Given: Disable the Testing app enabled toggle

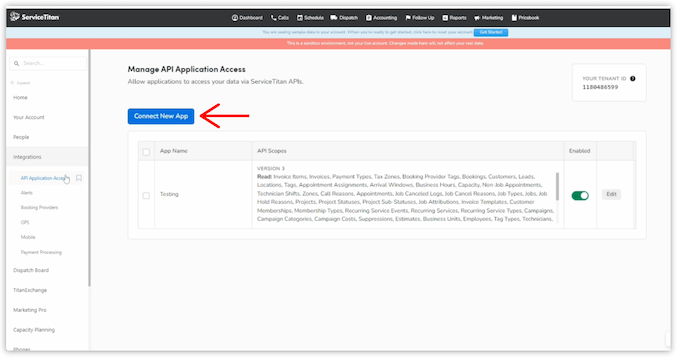Looking at the screenshot, I should pyautogui.click(x=580, y=196).
